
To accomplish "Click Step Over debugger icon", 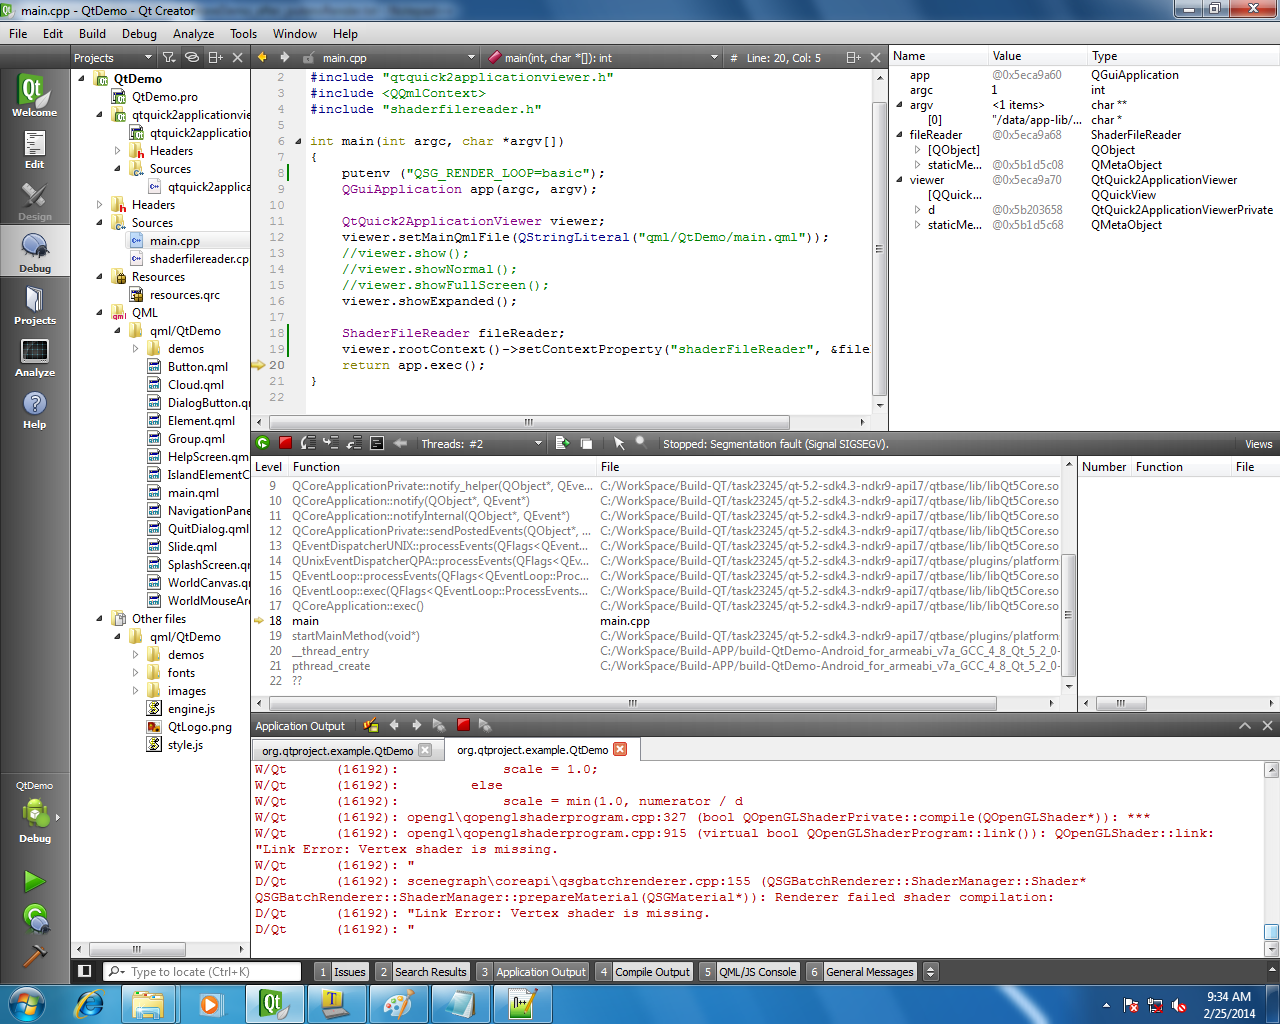I will coord(308,443).
